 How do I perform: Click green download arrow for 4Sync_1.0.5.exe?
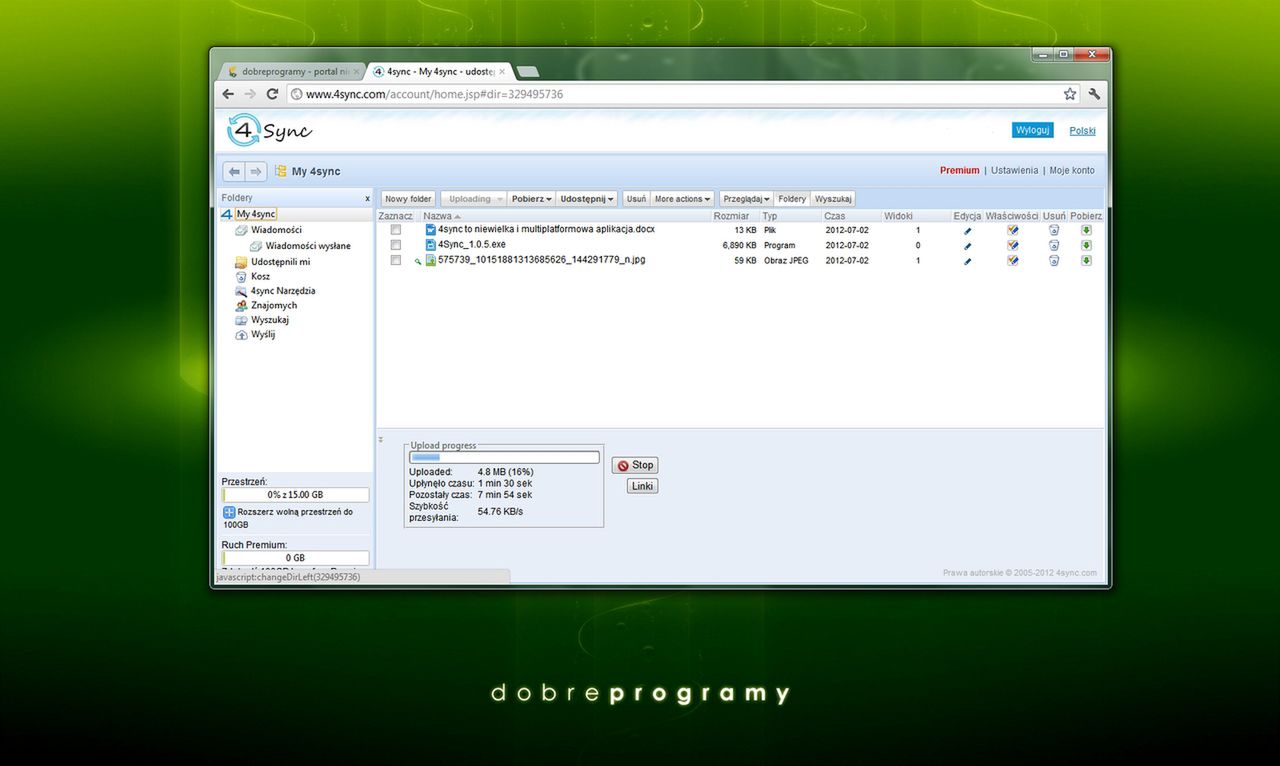1086,245
